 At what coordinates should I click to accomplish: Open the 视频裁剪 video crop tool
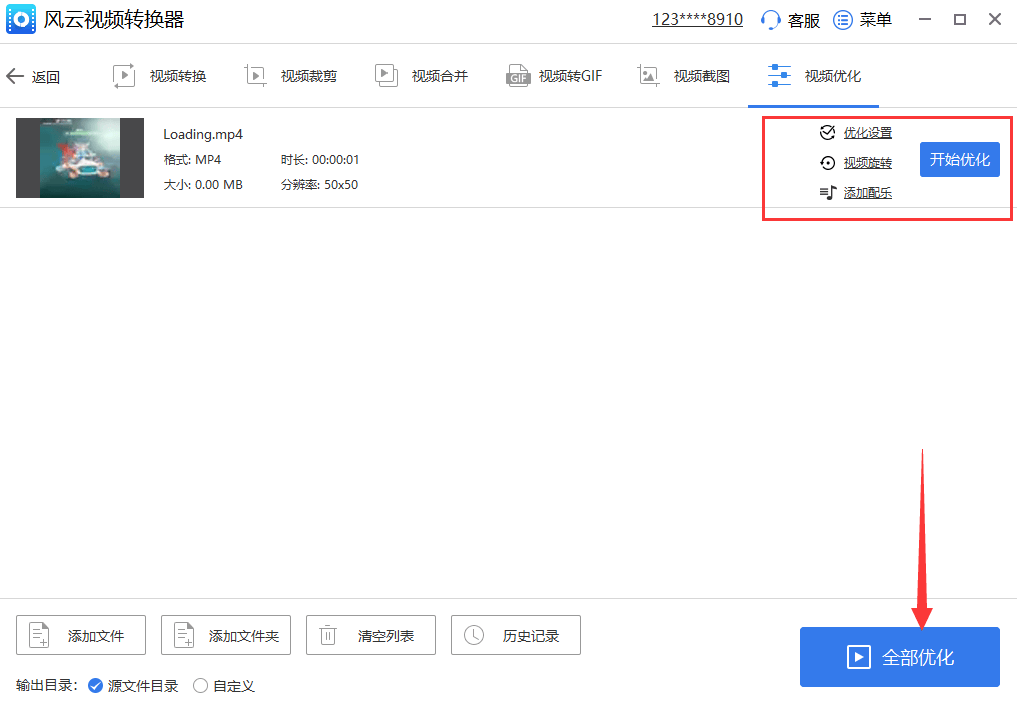pyautogui.click(x=256, y=75)
